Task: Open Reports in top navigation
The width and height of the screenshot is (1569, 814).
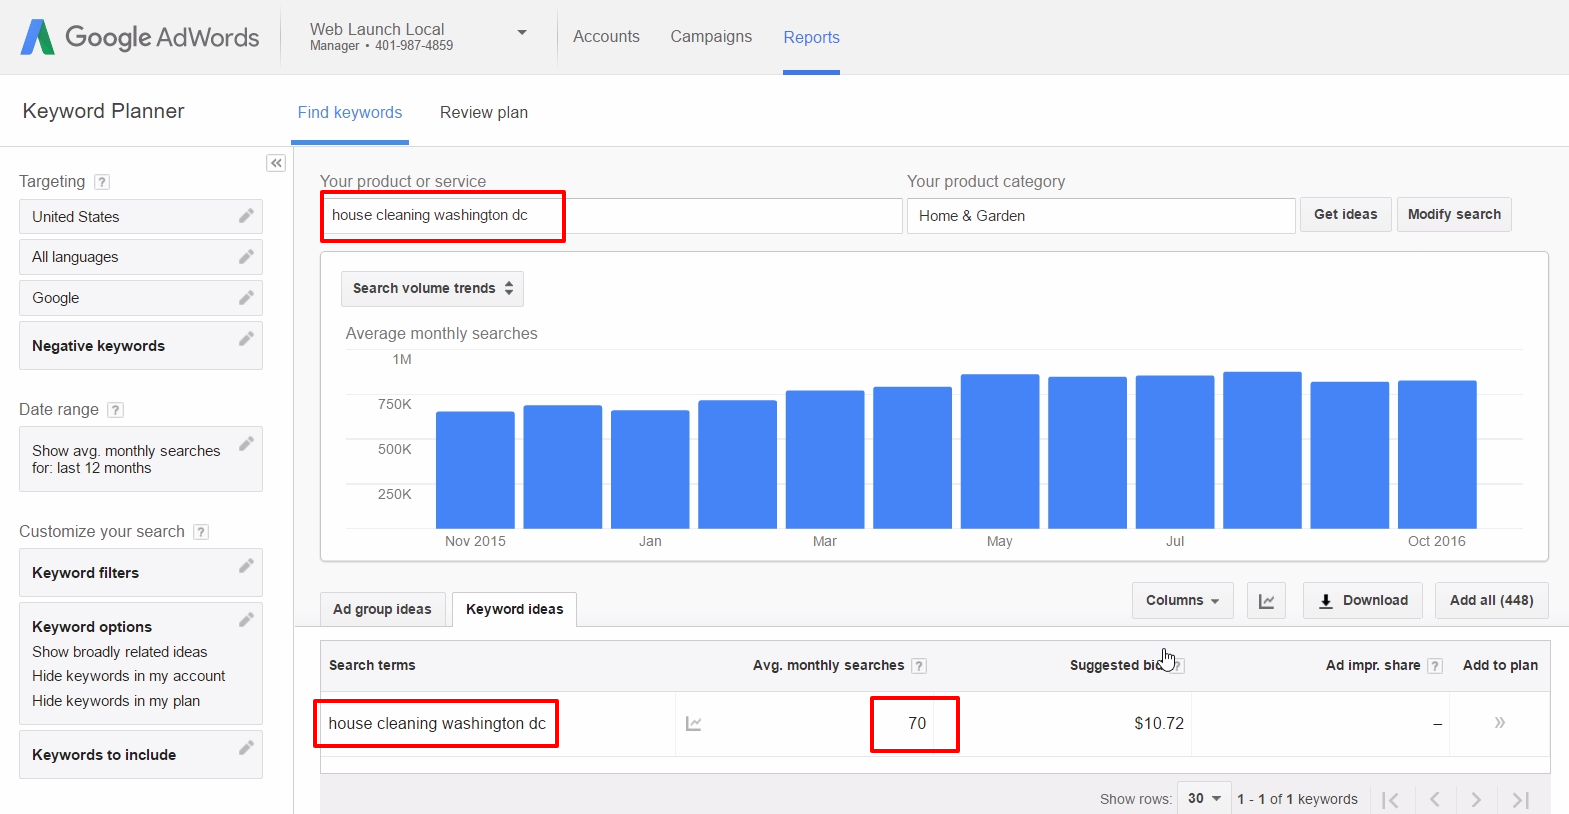Action: tap(811, 38)
